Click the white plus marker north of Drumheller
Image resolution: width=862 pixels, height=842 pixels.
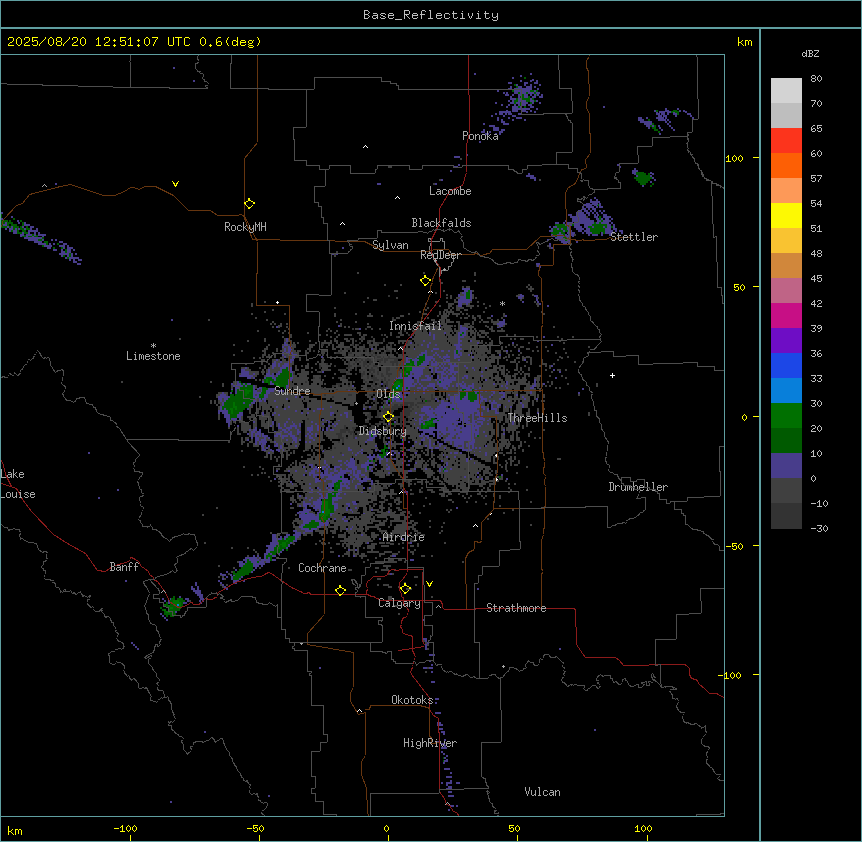612,375
